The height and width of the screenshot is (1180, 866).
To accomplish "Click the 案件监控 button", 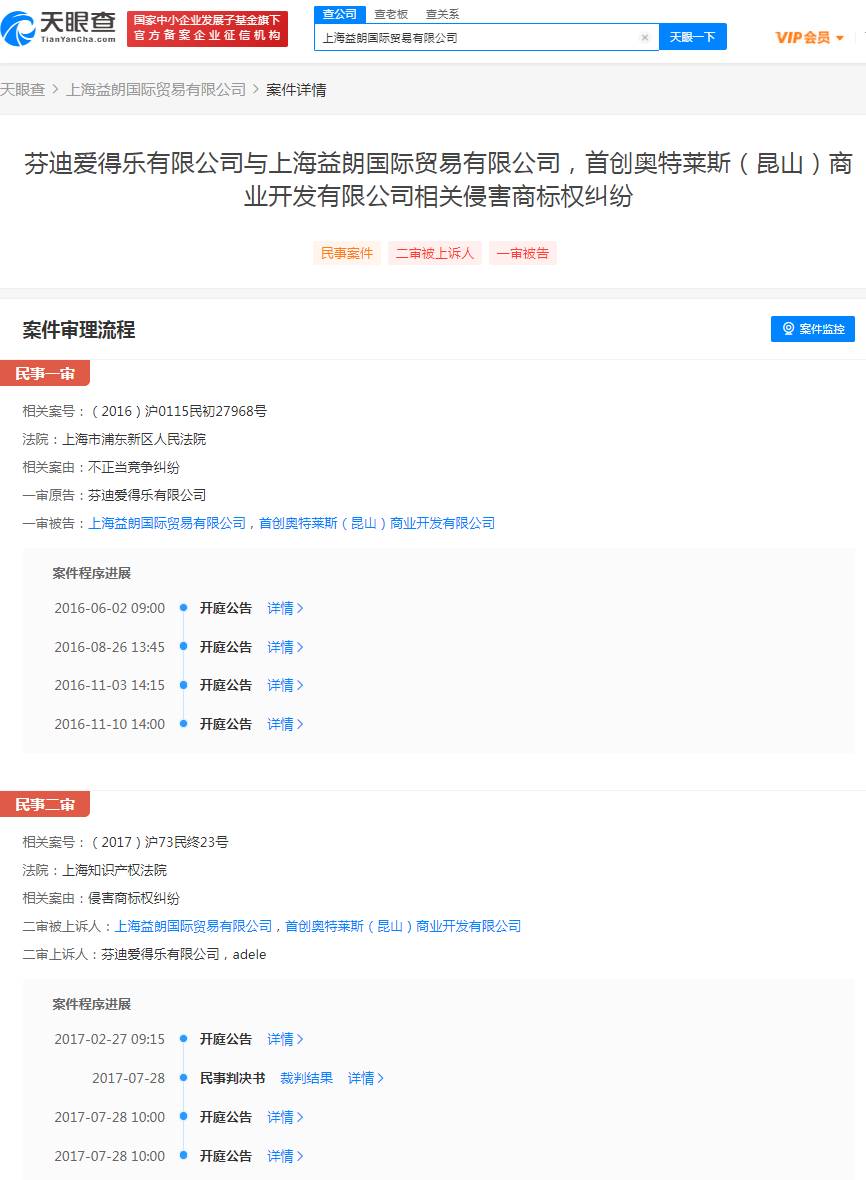I will point(813,329).
